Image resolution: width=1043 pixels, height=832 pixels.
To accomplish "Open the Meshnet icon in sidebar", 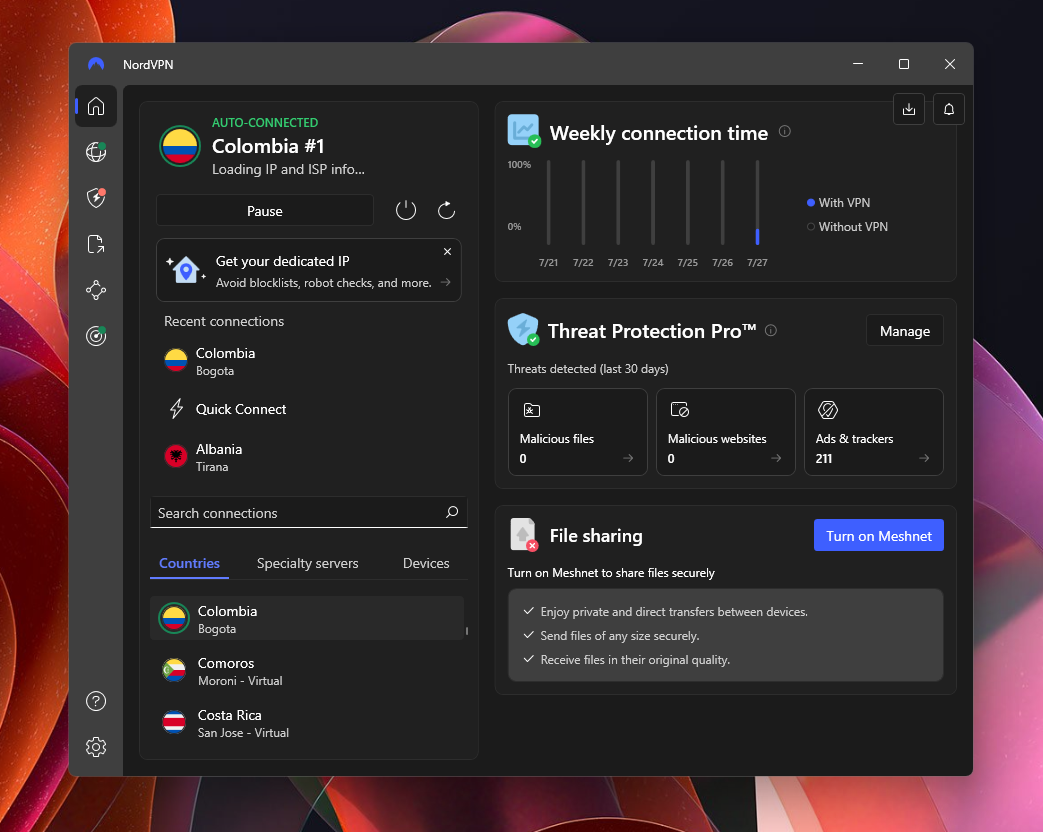I will pyautogui.click(x=96, y=290).
